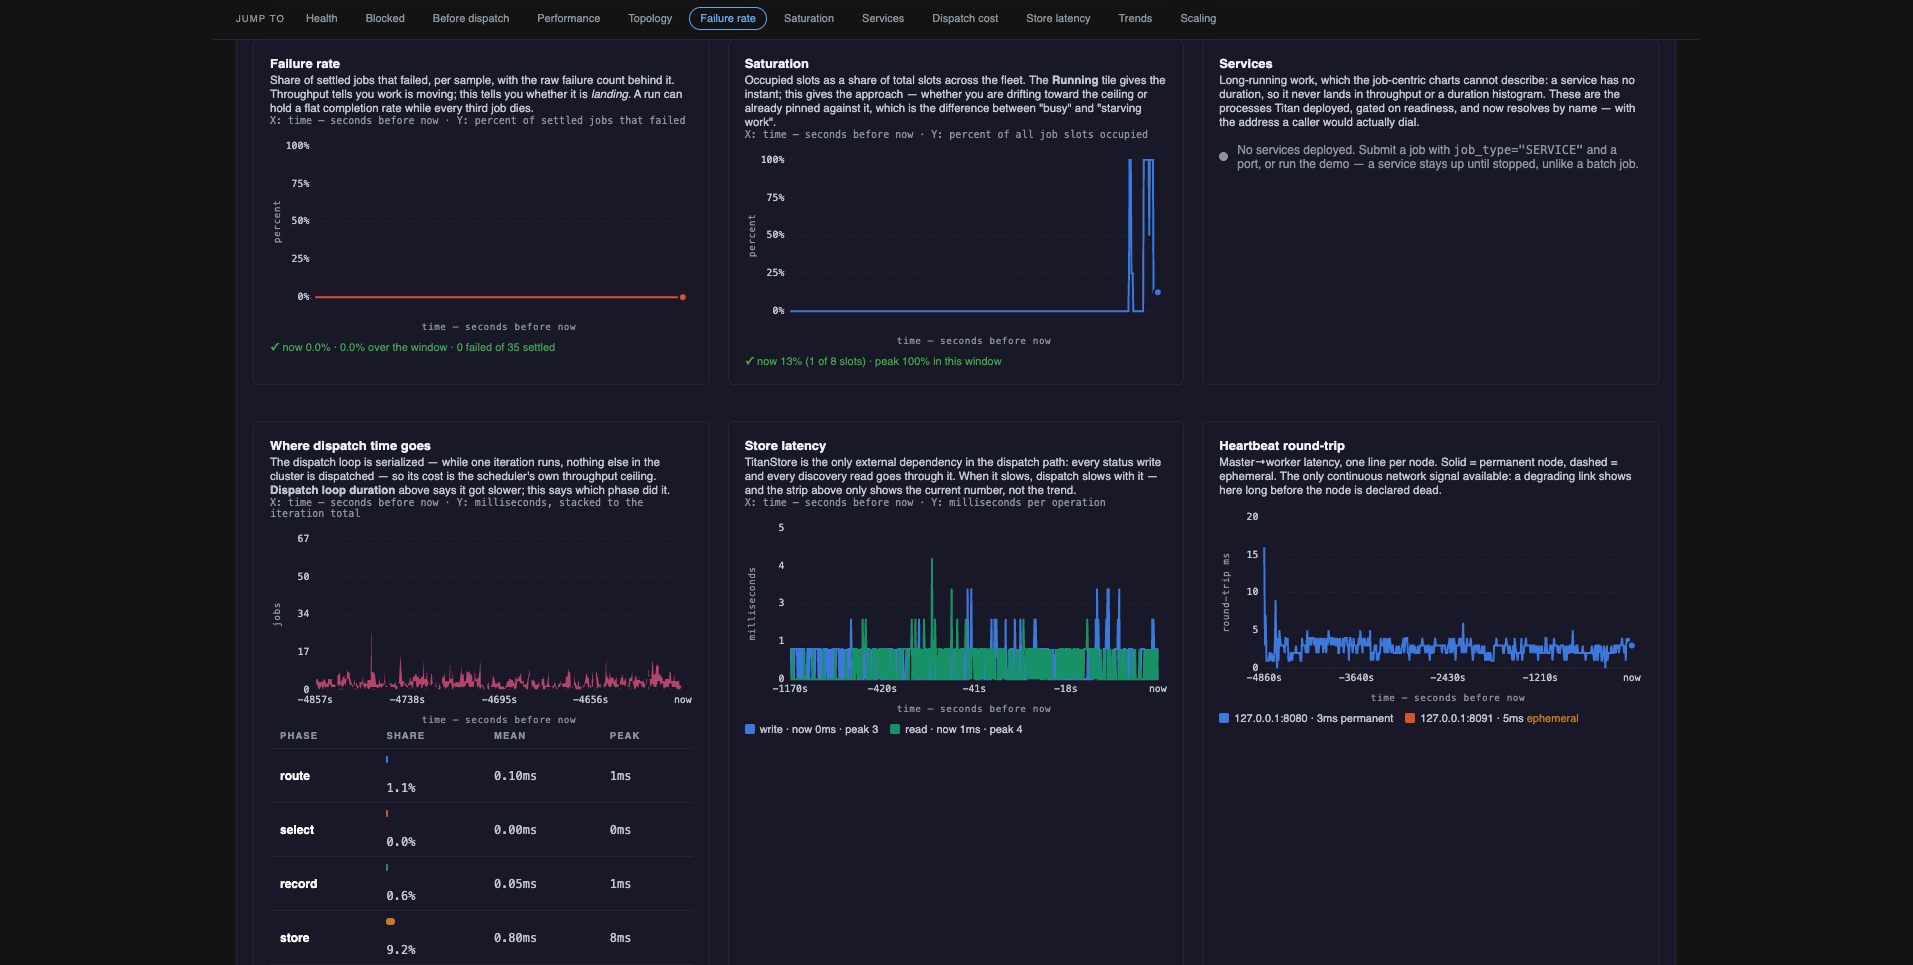The width and height of the screenshot is (1913, 965).
Task: Jump to the Health section
Action: coord(321,18)
